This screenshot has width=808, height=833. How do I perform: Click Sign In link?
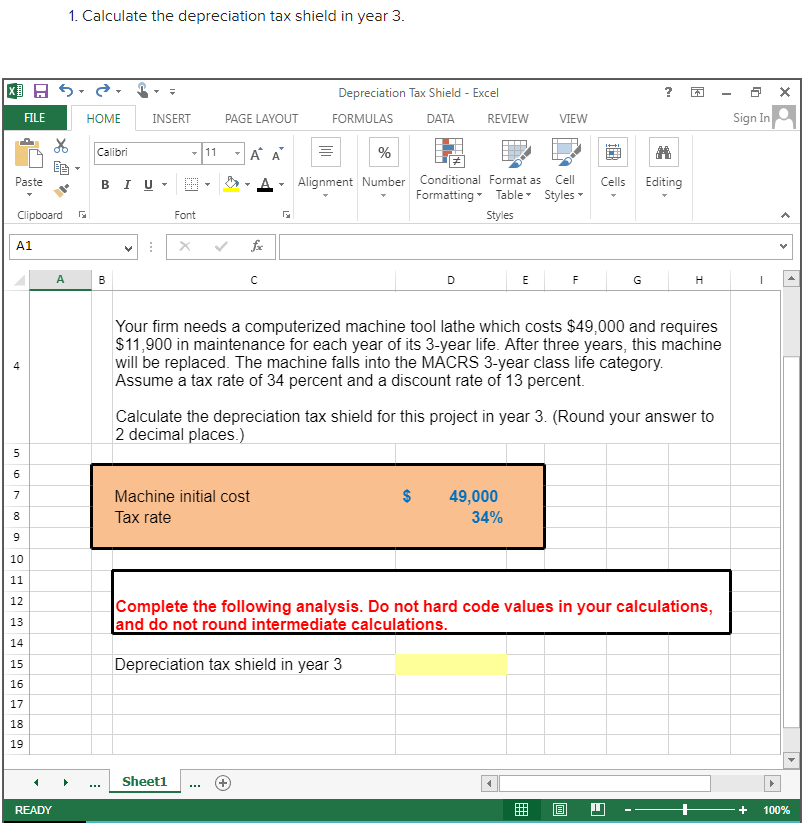(x=751, y=118)
